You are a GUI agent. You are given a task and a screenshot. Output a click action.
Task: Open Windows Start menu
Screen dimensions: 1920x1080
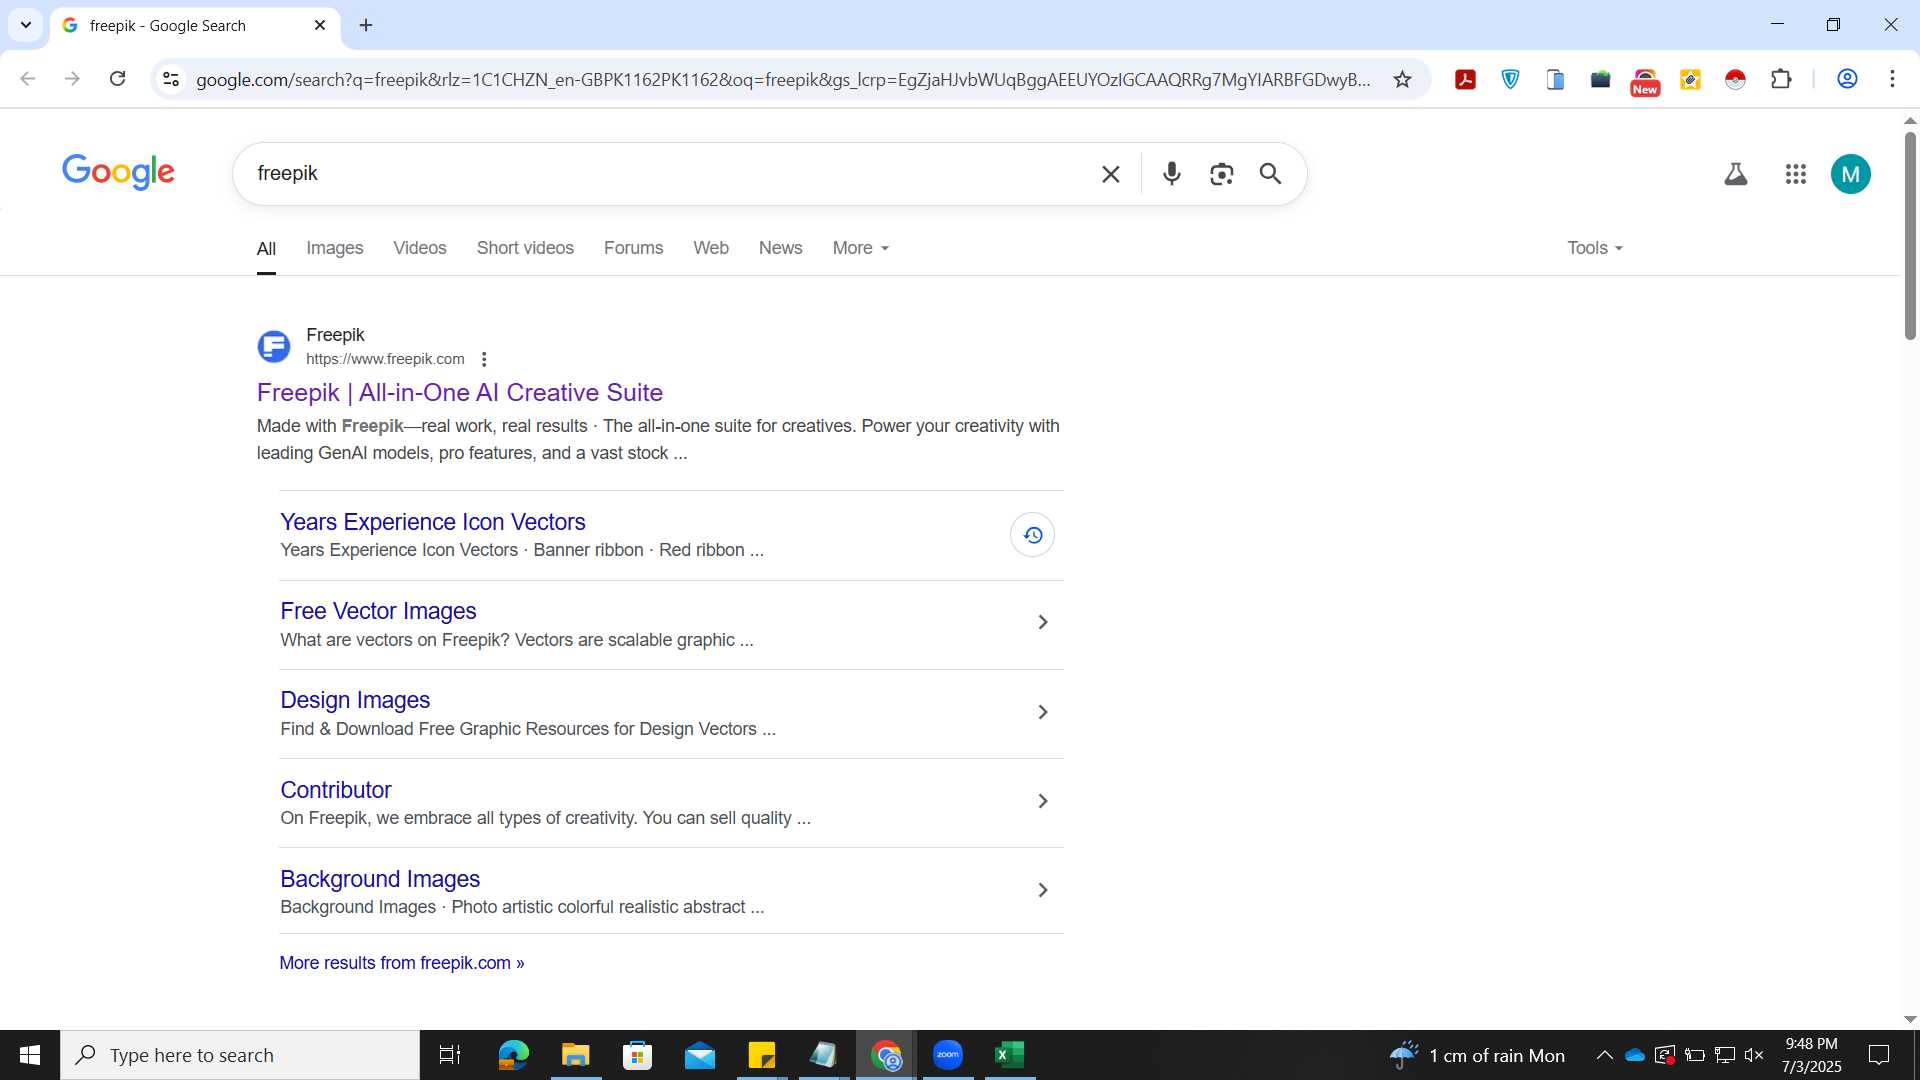[30, 1055]
